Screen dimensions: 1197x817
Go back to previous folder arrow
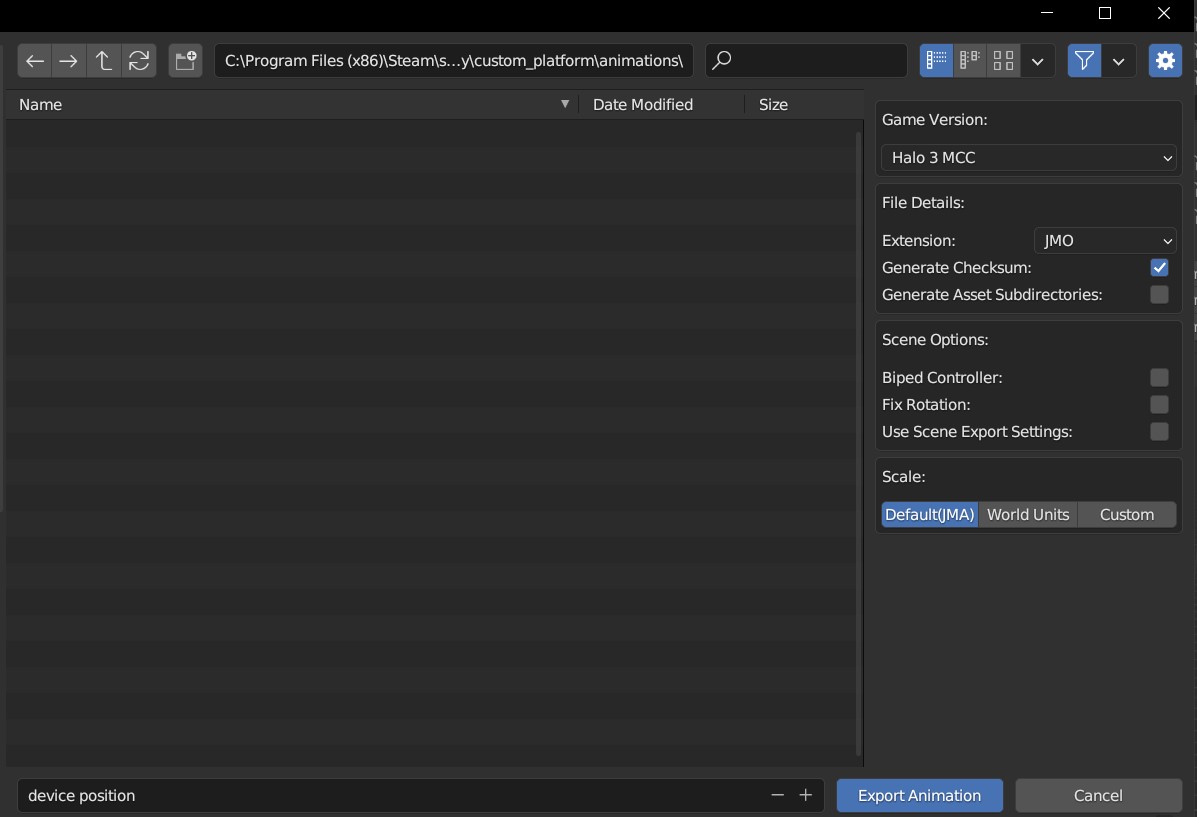tap(34, 60)
